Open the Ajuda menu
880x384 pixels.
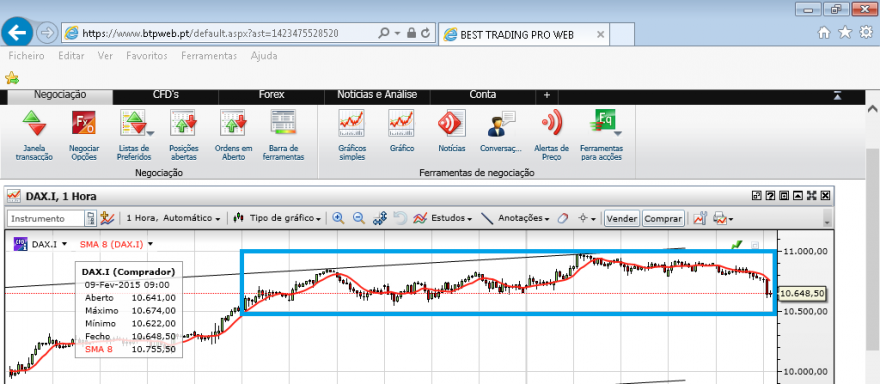264,56
